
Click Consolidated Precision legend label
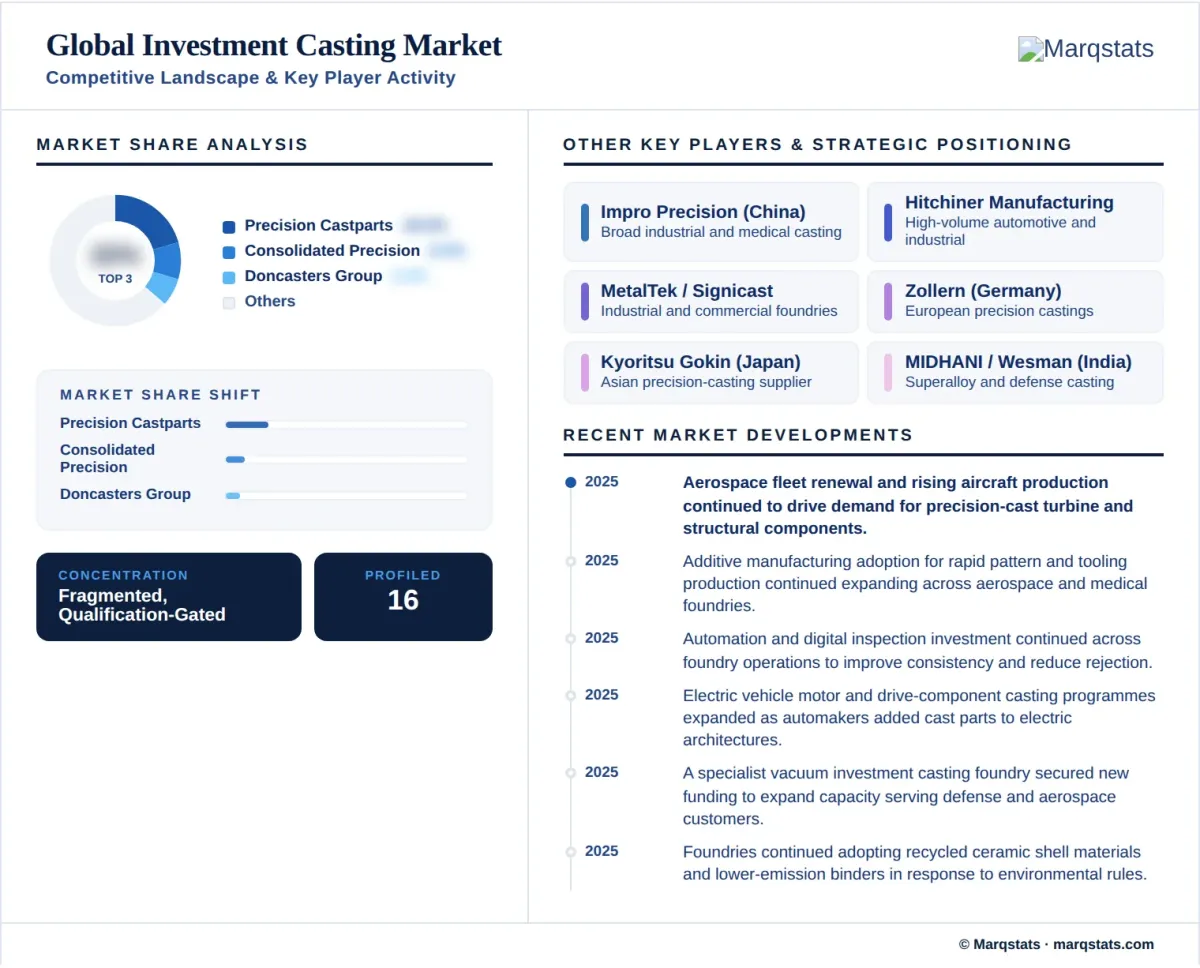[332, 251]
